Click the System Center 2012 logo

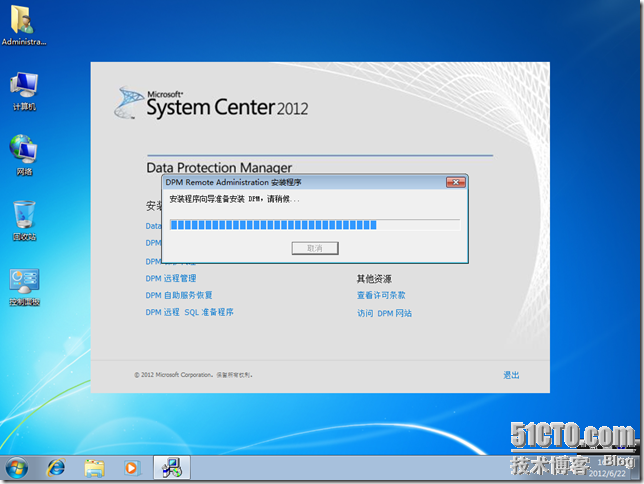(212, 103)
